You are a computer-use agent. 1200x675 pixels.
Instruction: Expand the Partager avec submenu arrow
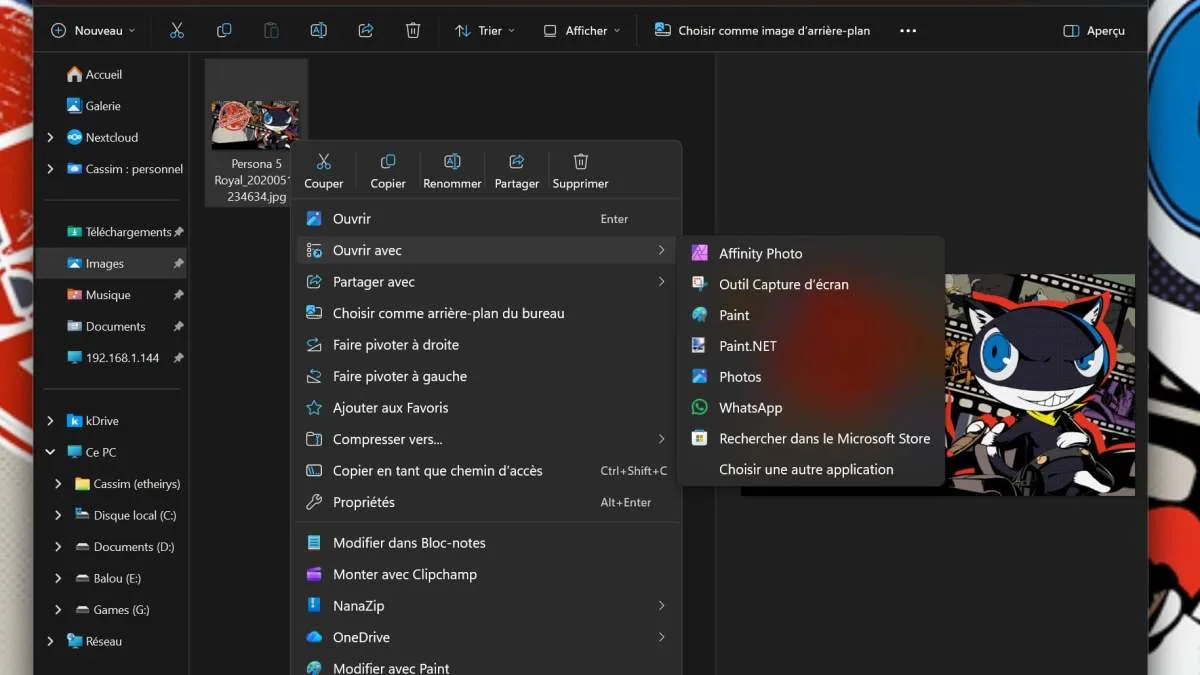661,282
